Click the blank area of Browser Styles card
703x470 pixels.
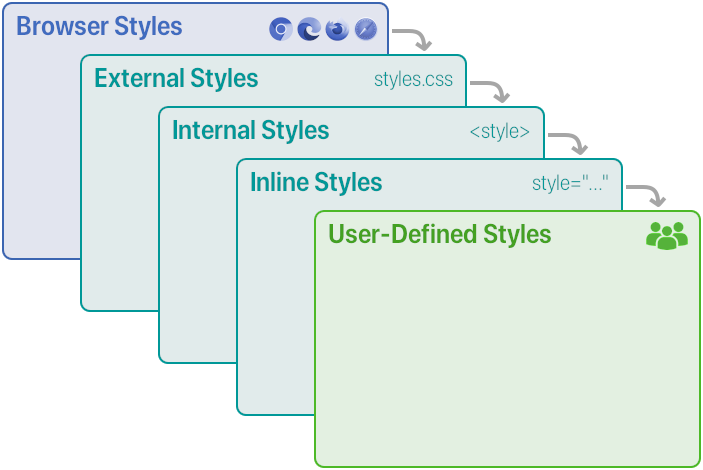click(40, 150)
